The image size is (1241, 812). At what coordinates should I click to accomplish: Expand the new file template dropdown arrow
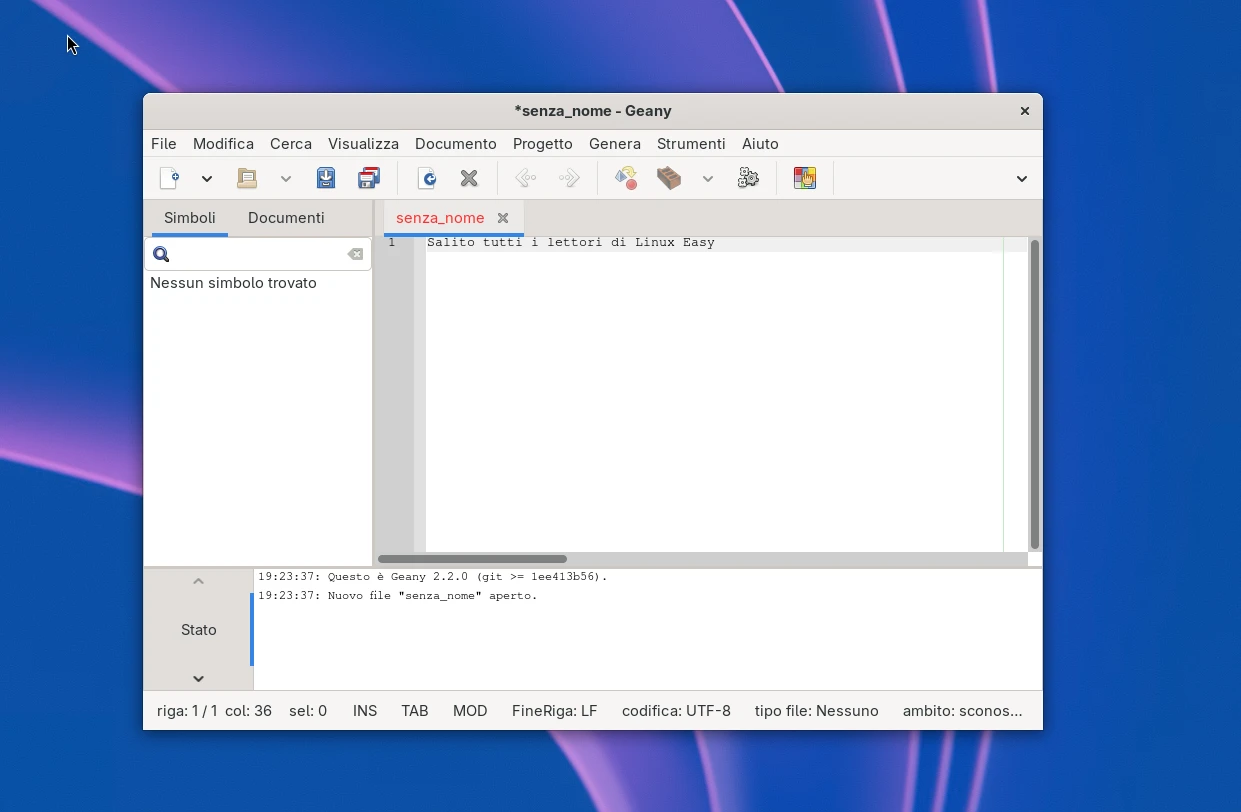207,179
